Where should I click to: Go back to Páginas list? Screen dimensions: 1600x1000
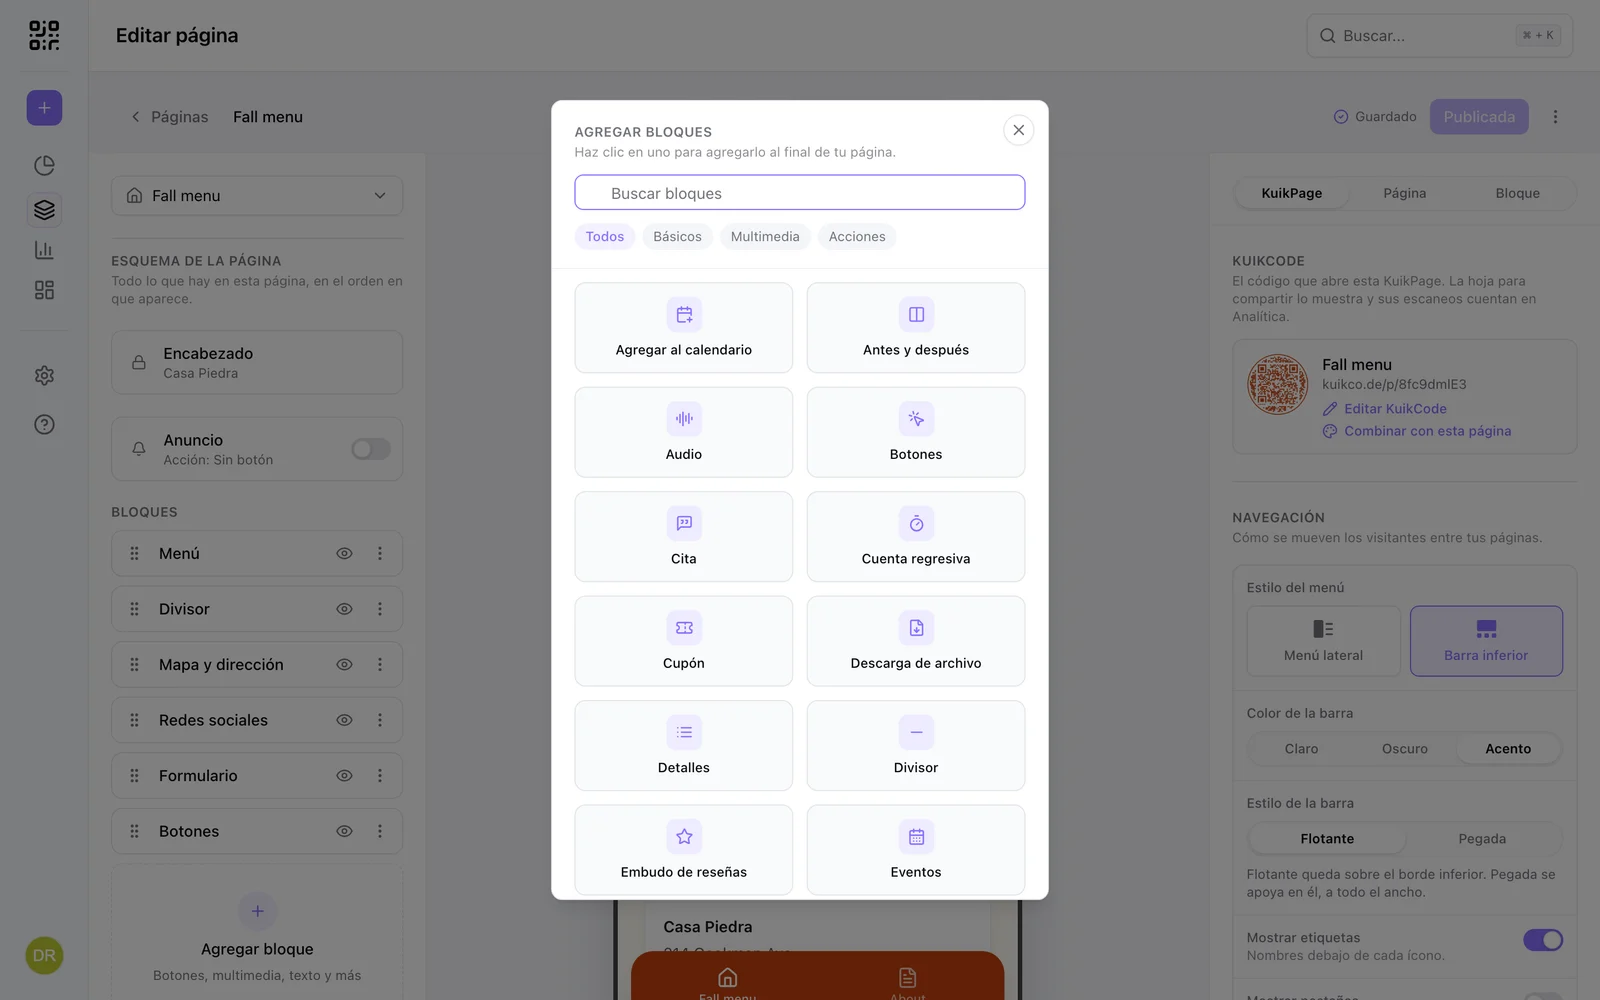[169, 117]
